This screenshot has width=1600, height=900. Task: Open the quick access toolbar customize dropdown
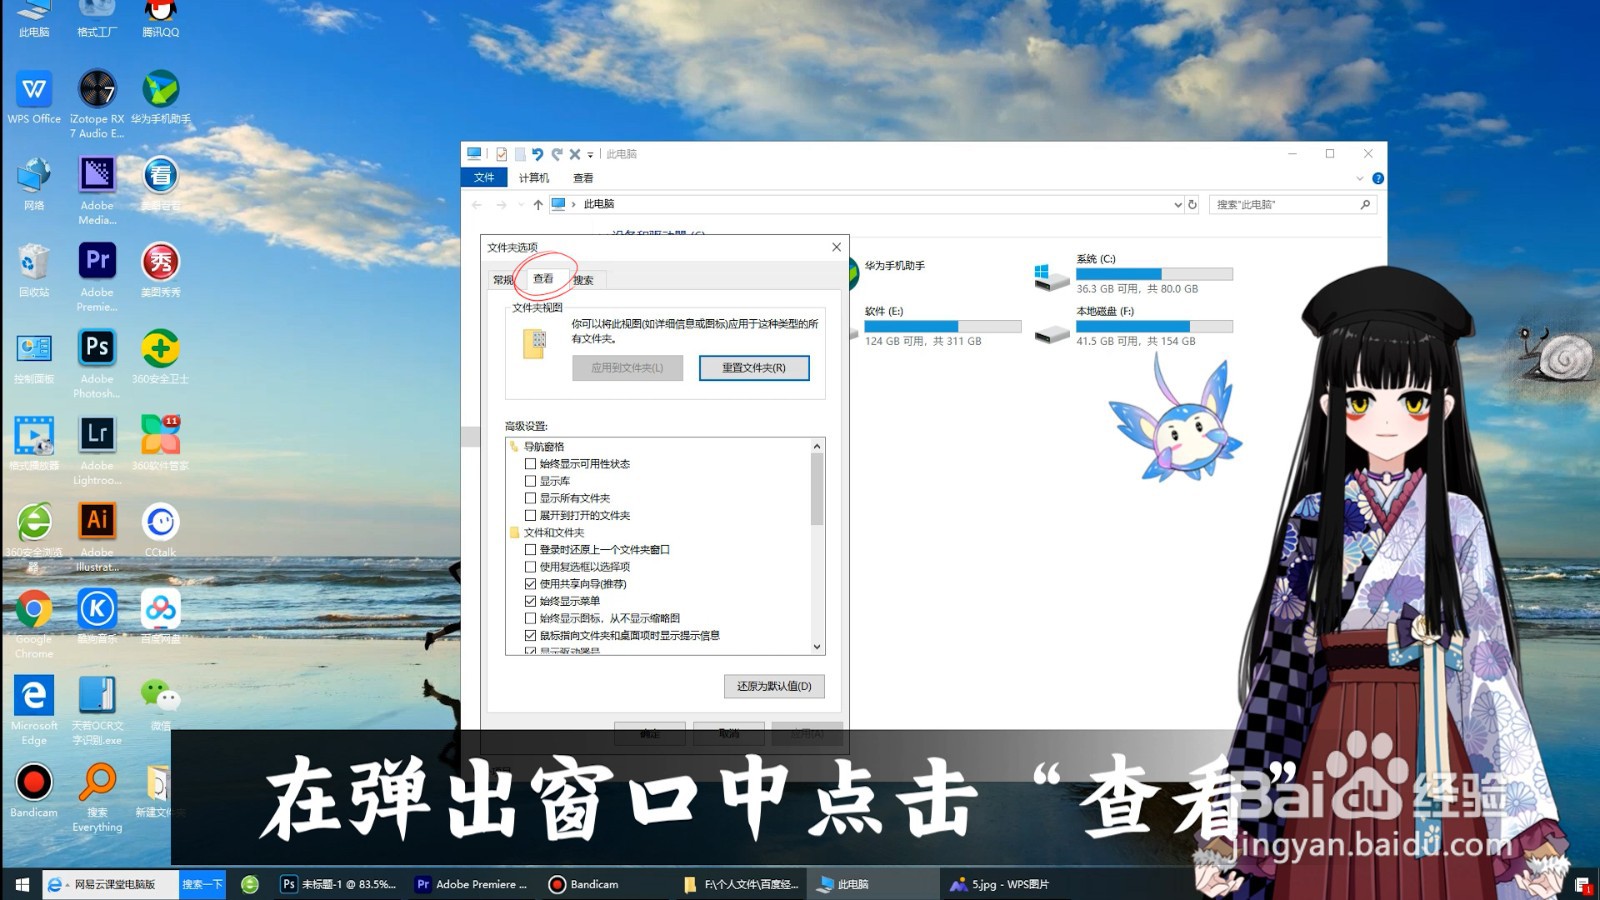tap(590, 154)
